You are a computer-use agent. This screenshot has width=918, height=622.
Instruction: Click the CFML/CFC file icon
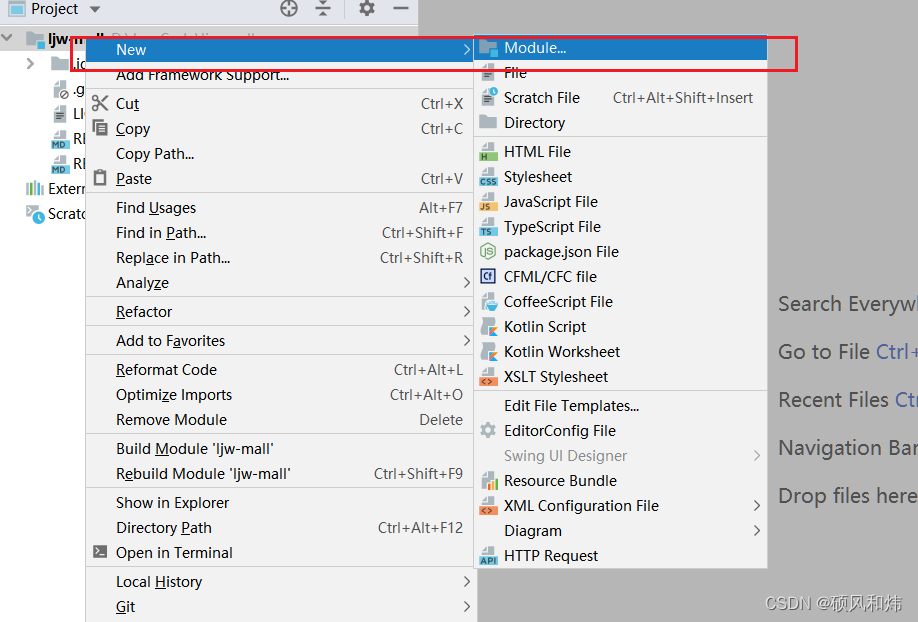(488, 276)
